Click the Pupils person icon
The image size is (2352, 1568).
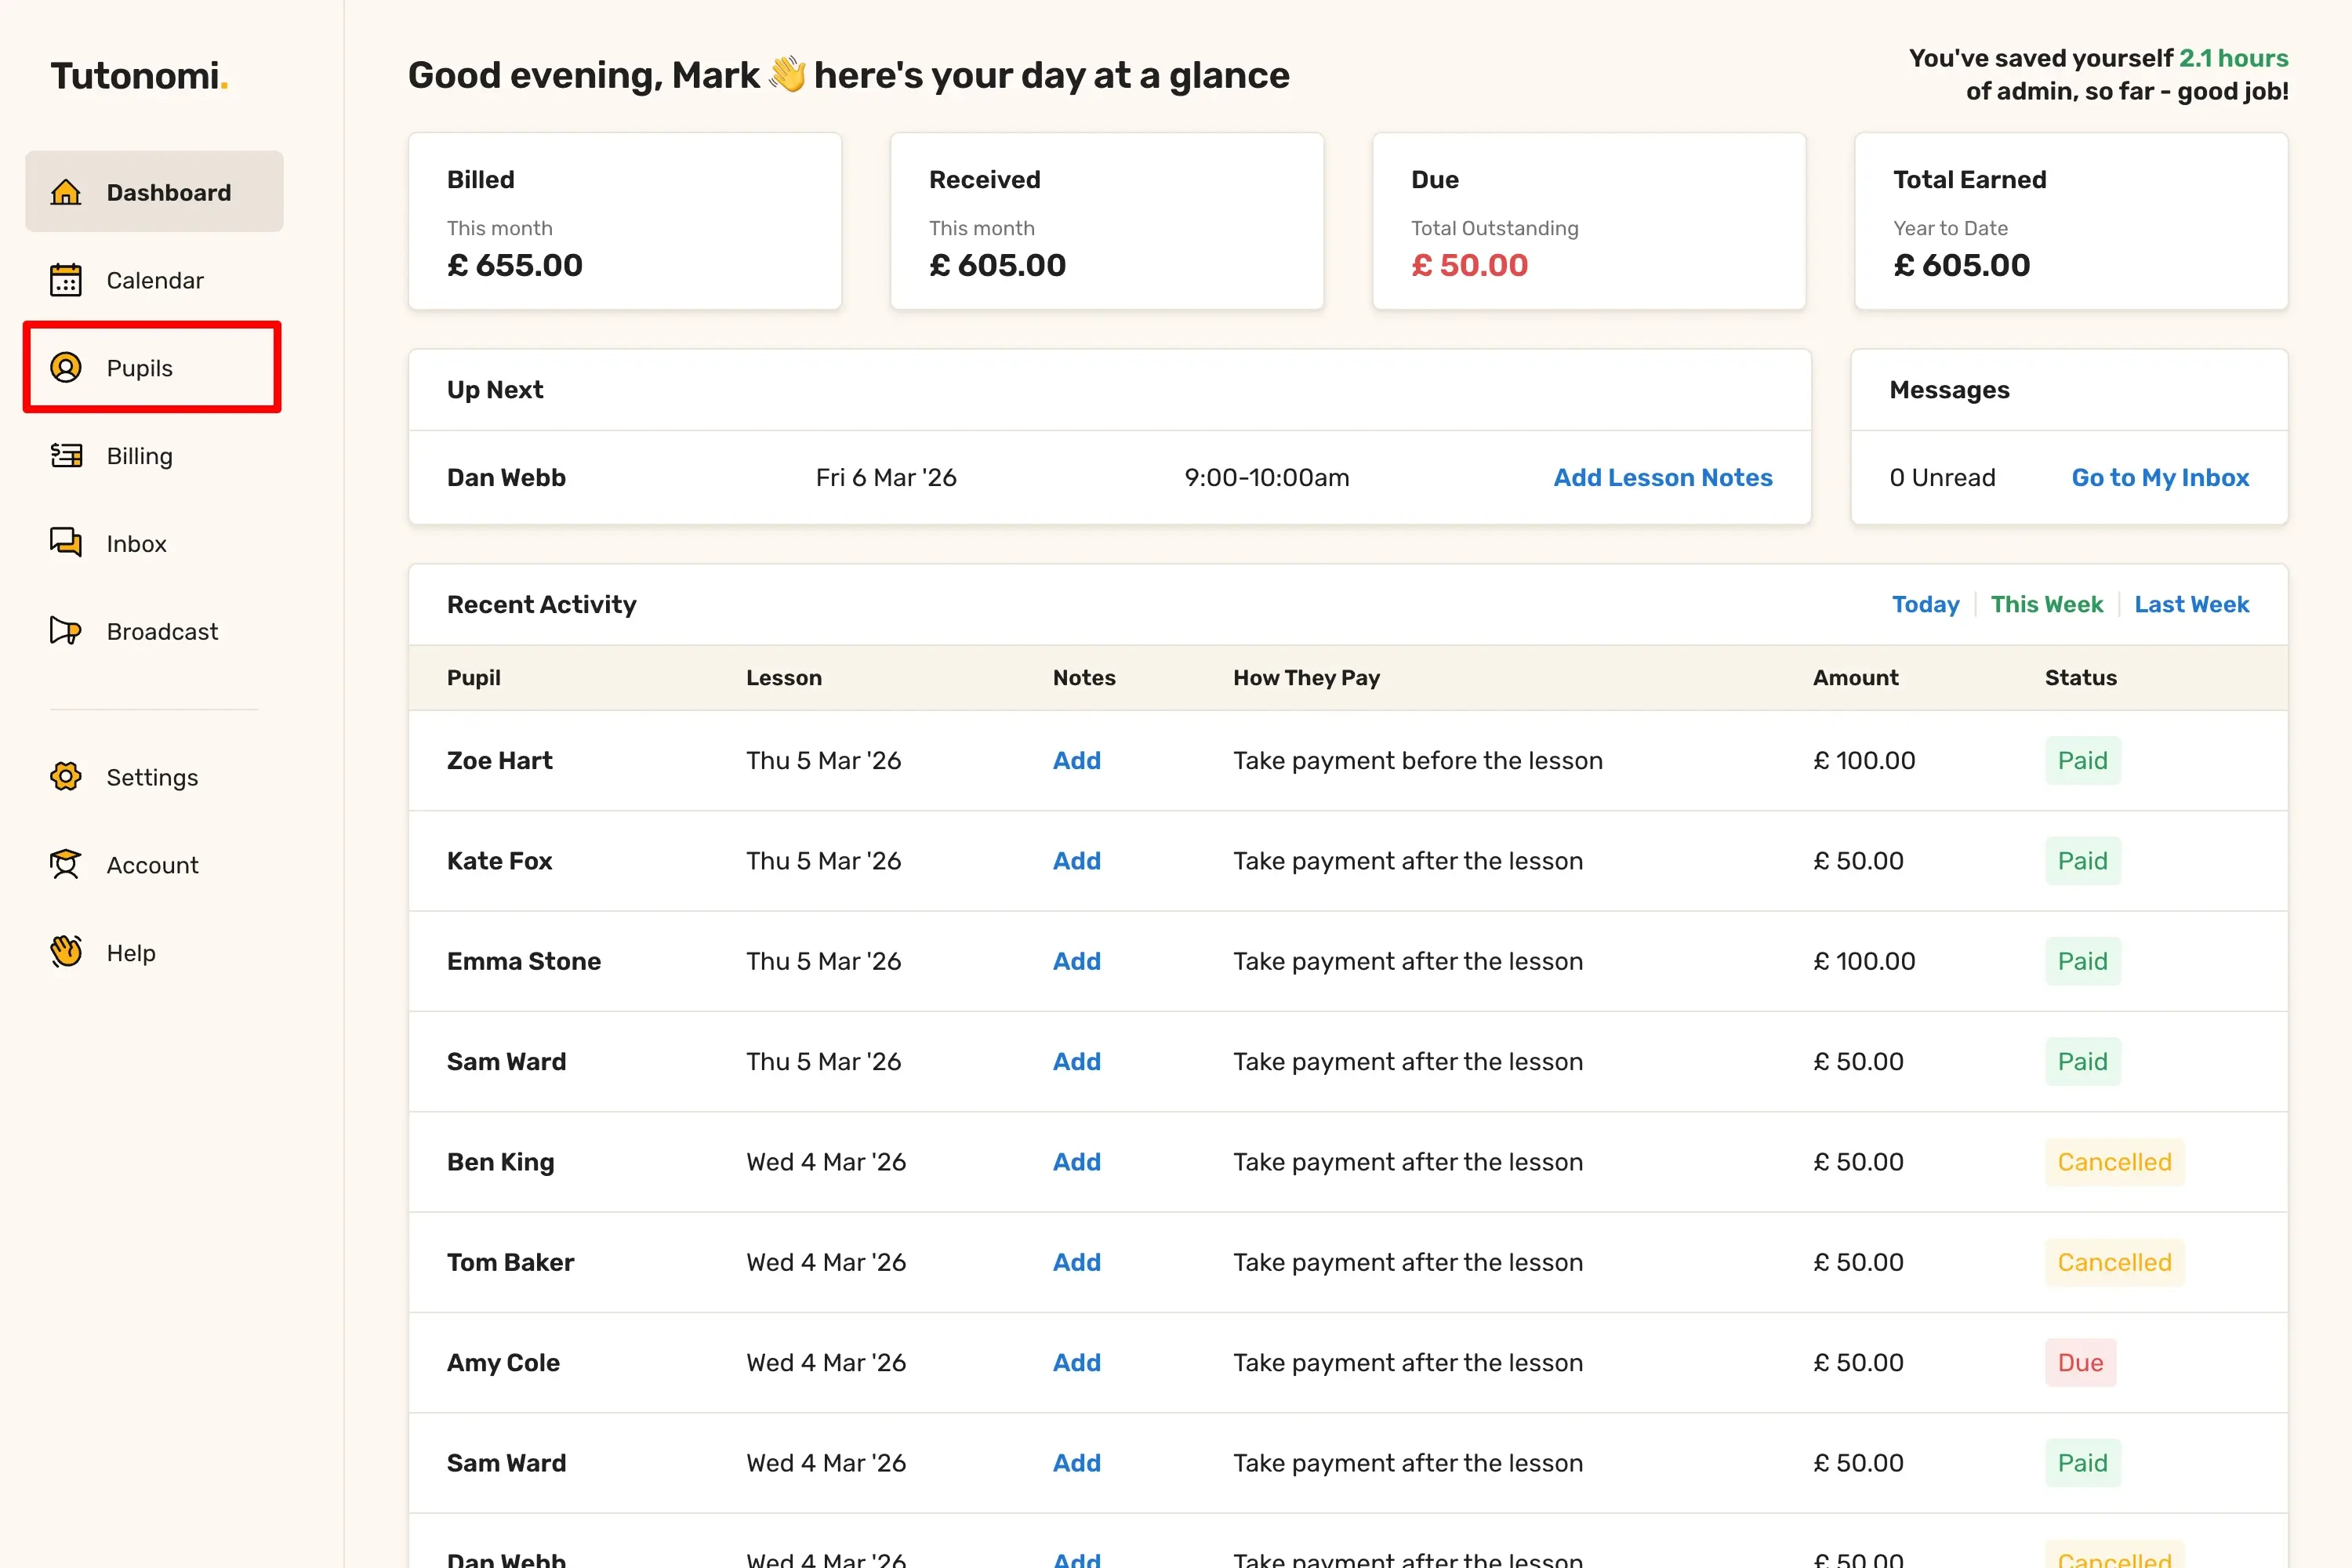point(66,368)
